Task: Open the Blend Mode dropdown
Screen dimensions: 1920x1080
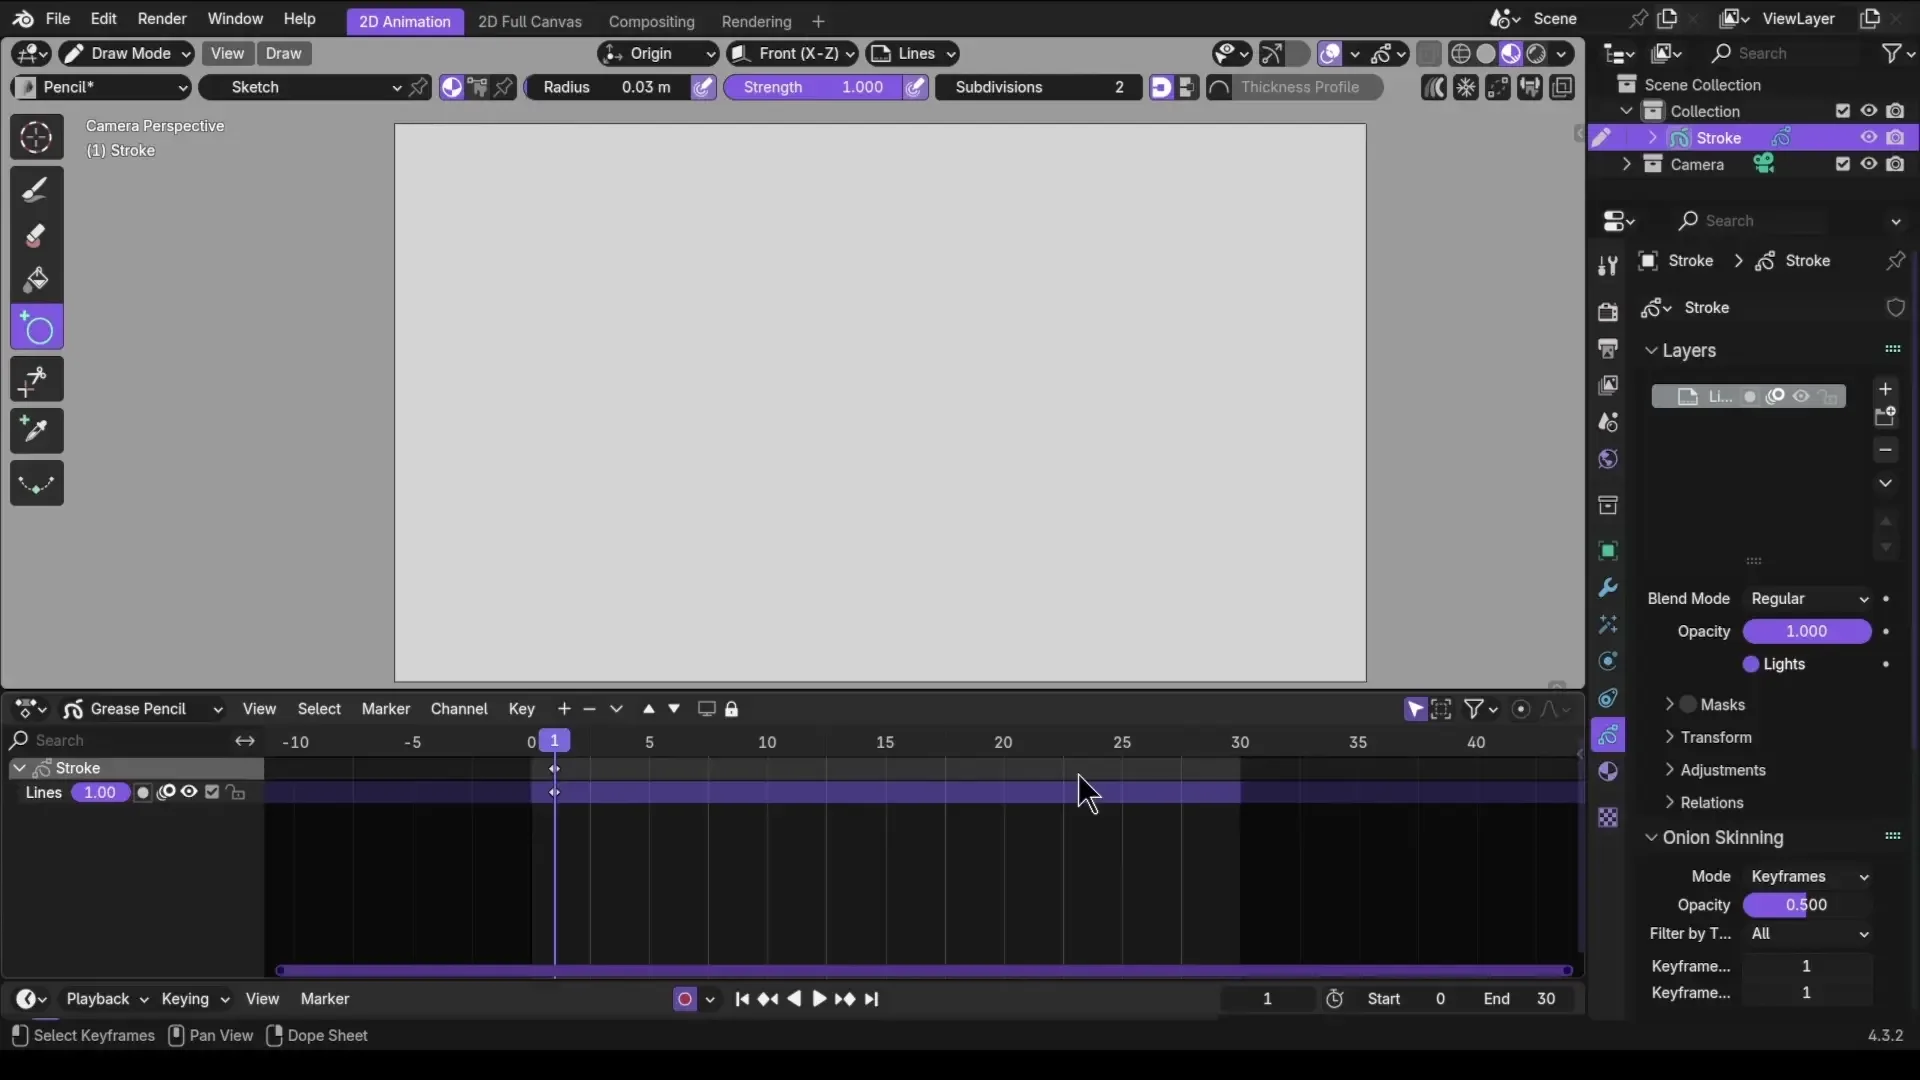Action: (1809, 599)
